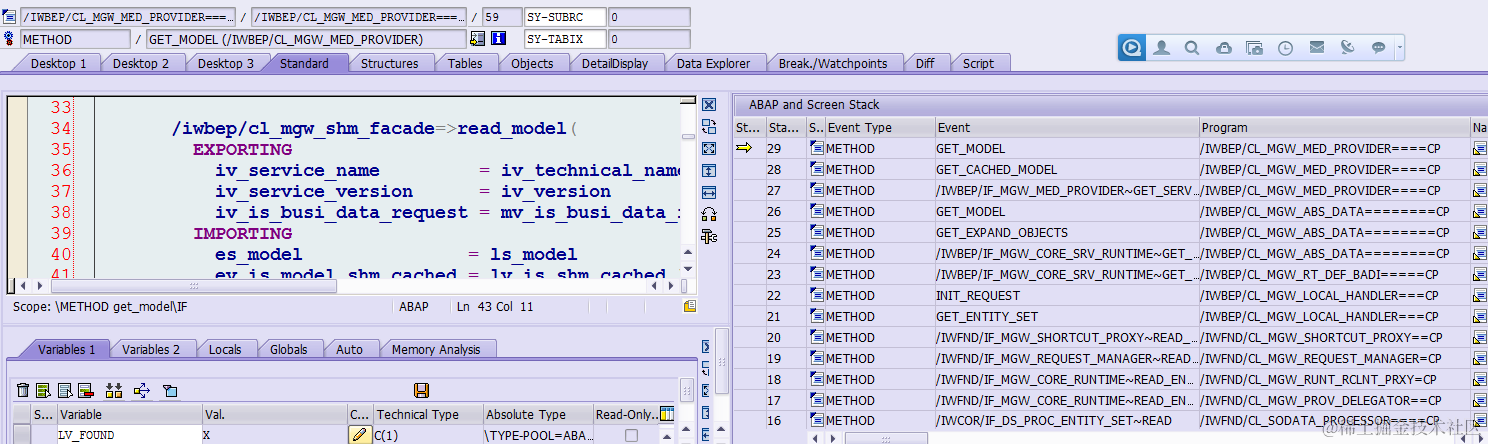Switch to the Variables 2 tab
Viewport: 1488px width, 444px height.
pos(151,349)
